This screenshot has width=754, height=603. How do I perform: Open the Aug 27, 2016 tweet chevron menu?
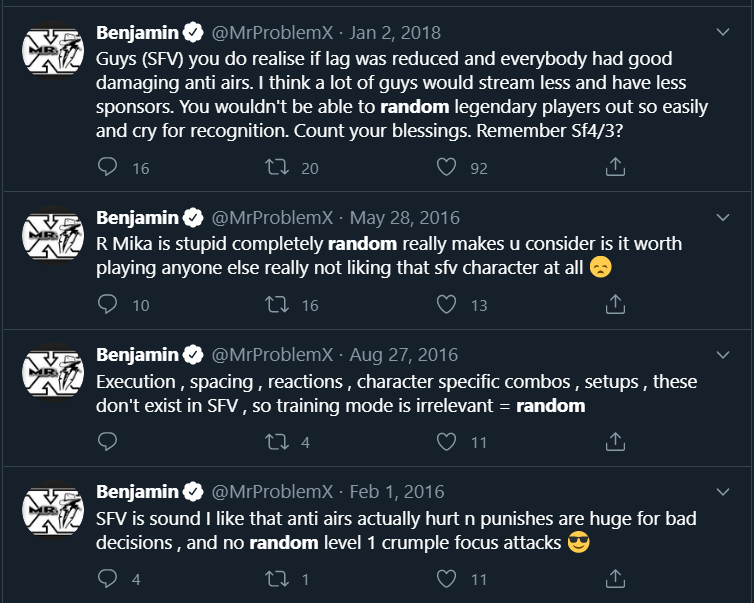coord(723,354)
